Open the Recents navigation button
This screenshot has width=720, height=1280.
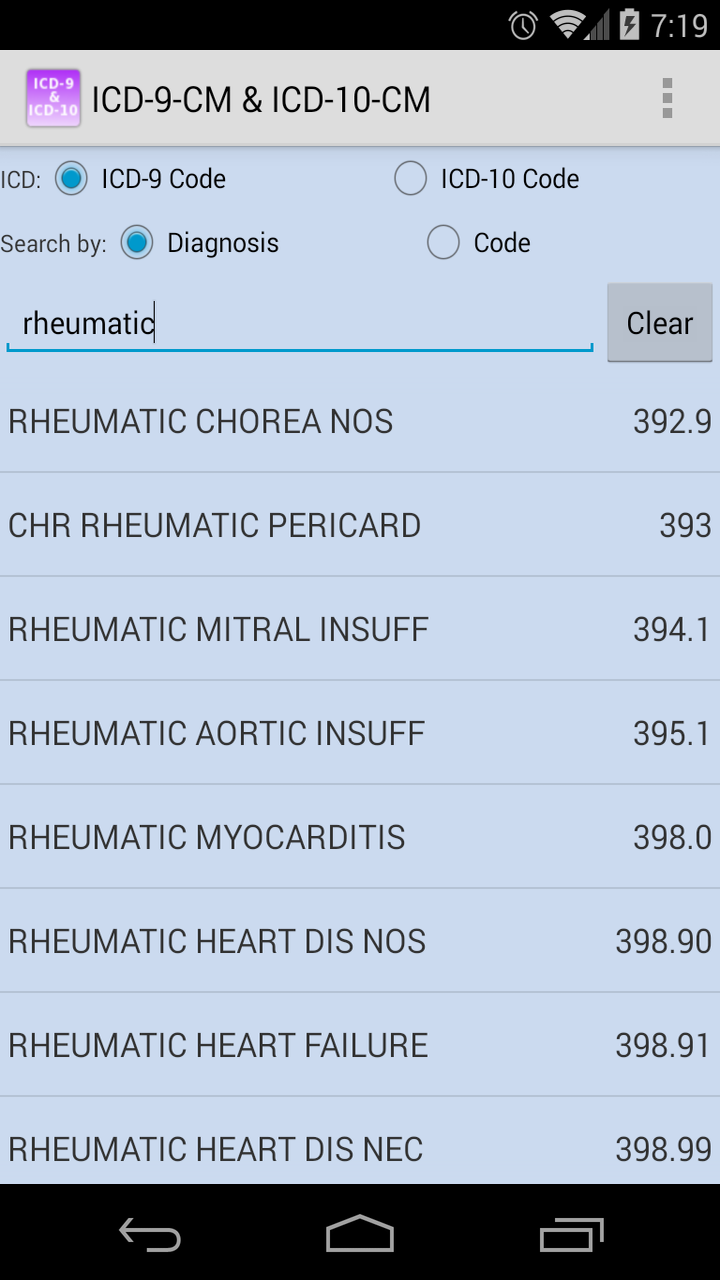click(x=570, y=1235)
